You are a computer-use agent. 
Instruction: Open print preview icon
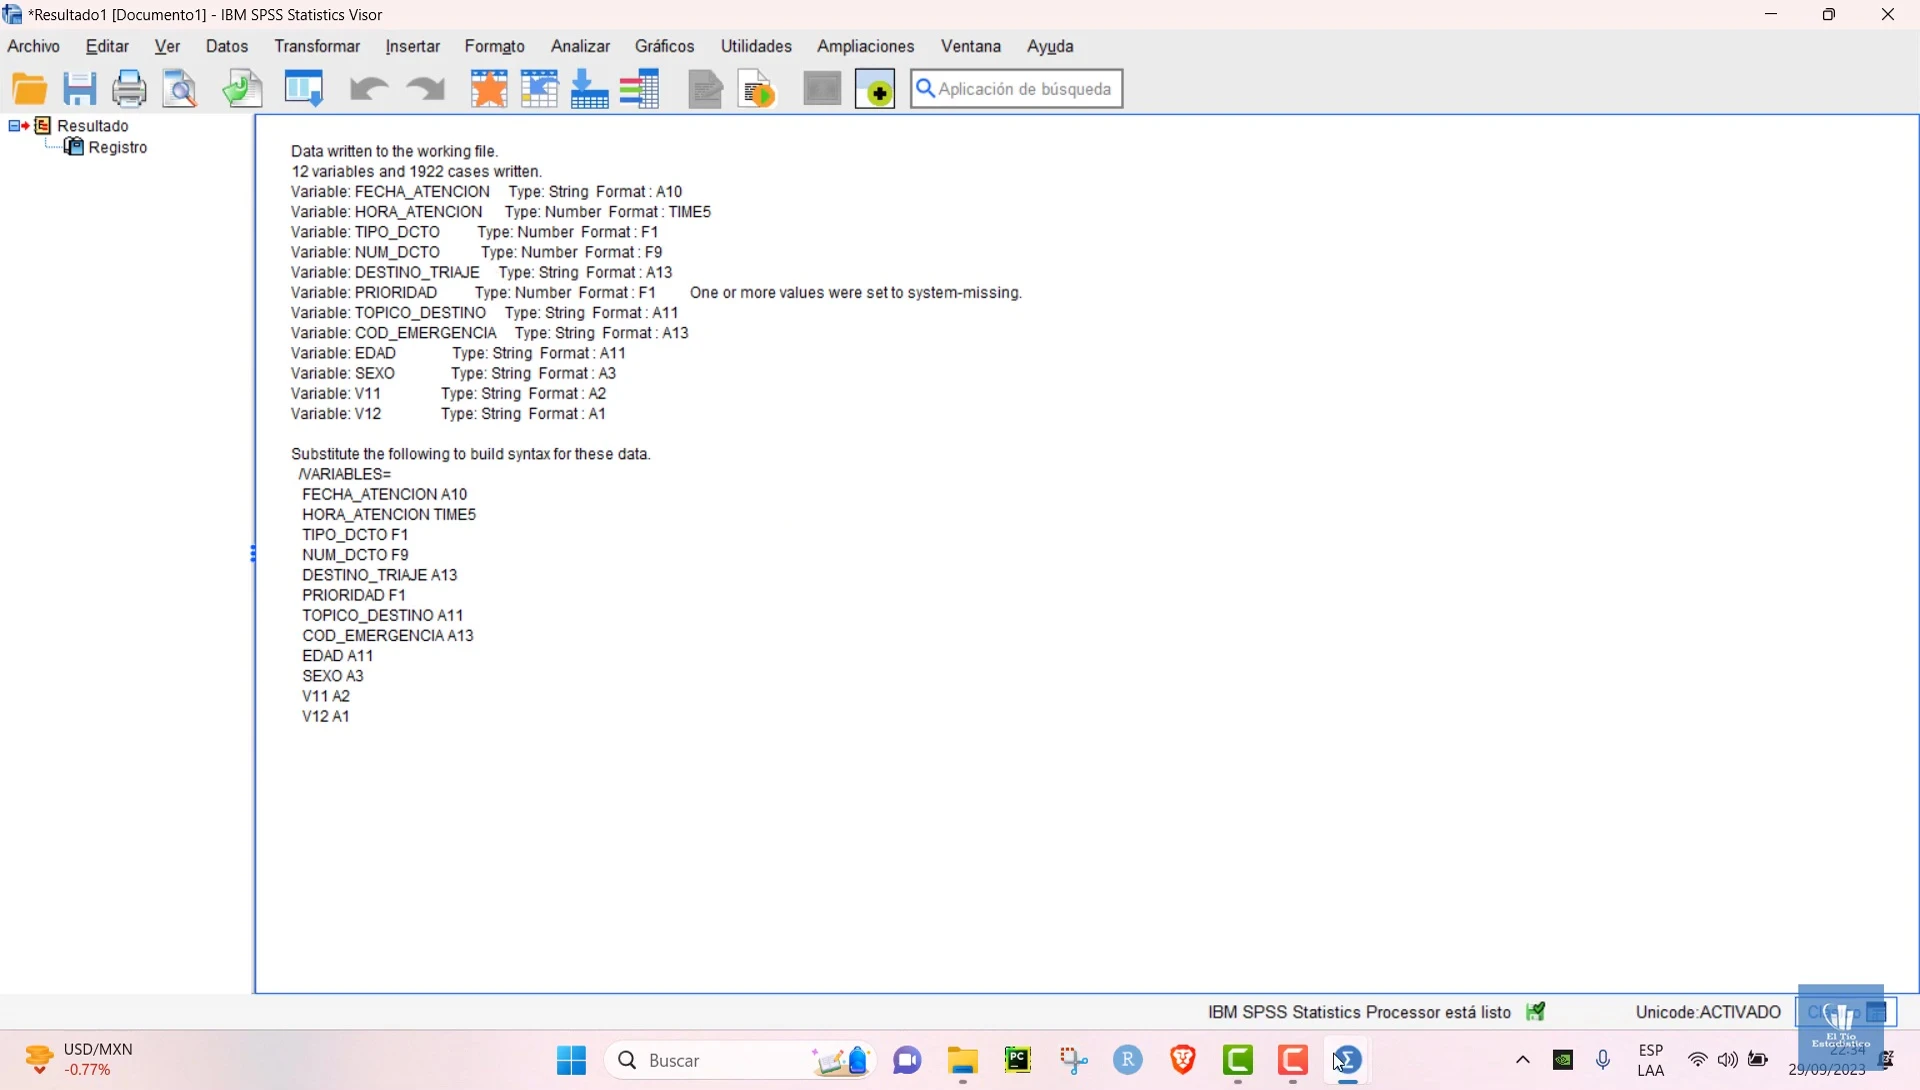[181, 89]
